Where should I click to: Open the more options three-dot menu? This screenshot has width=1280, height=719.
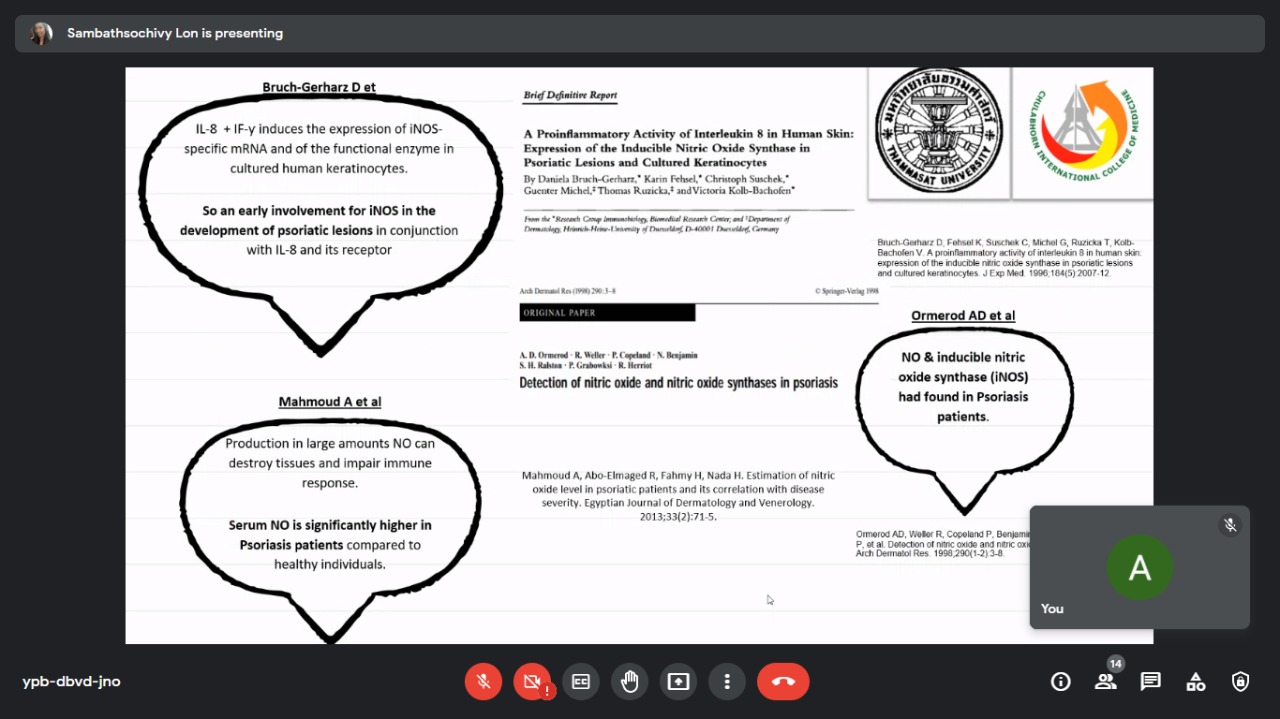727,682
